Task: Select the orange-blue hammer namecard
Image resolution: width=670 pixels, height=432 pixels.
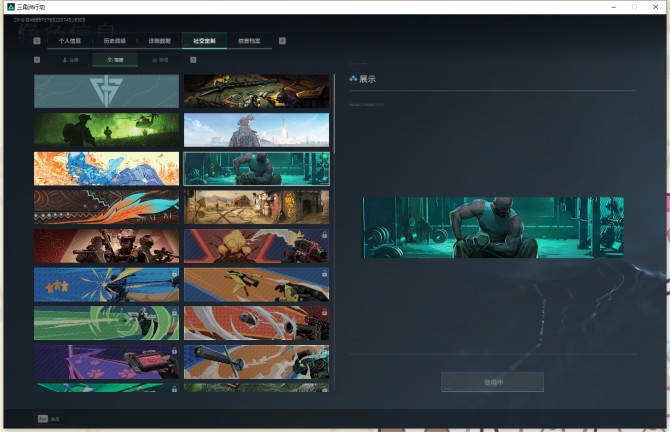Action: 256,362
